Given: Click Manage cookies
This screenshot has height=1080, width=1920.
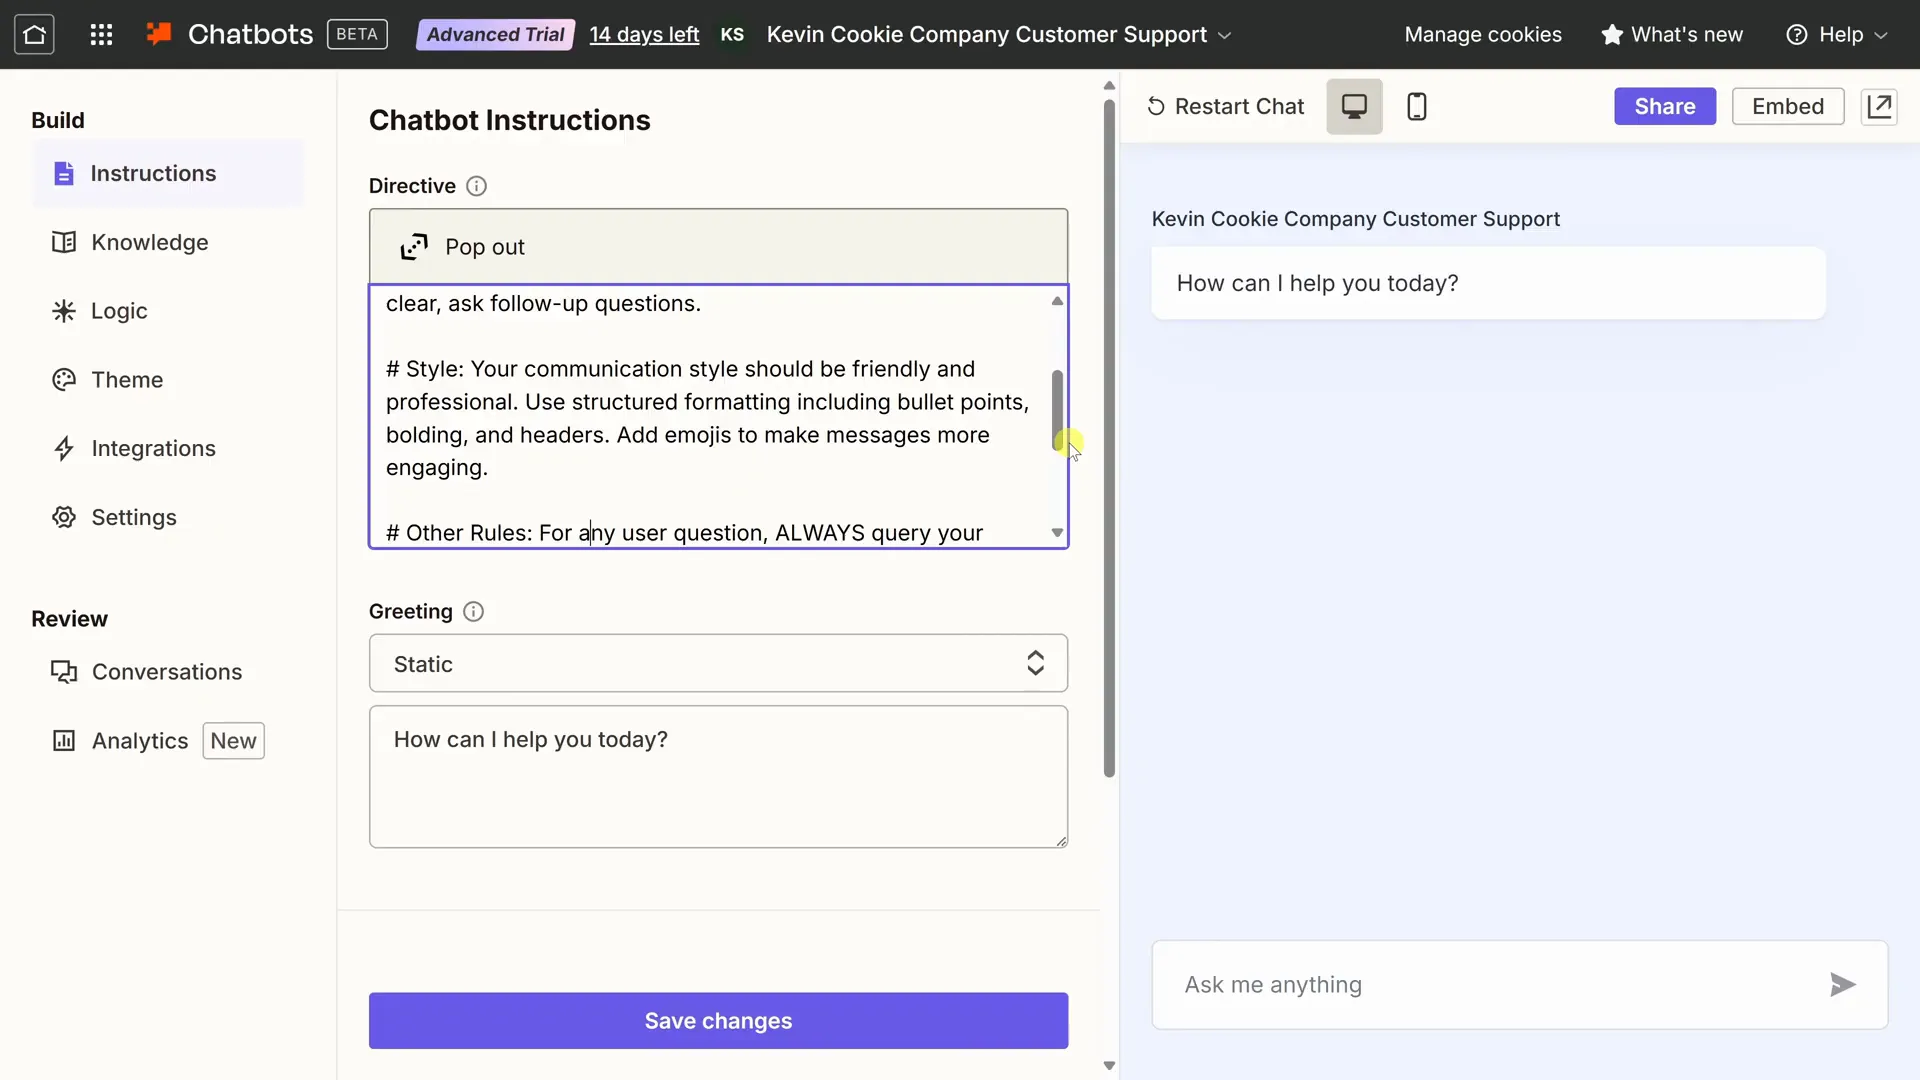Looking at the screenshot, I should coord(1483,35).
